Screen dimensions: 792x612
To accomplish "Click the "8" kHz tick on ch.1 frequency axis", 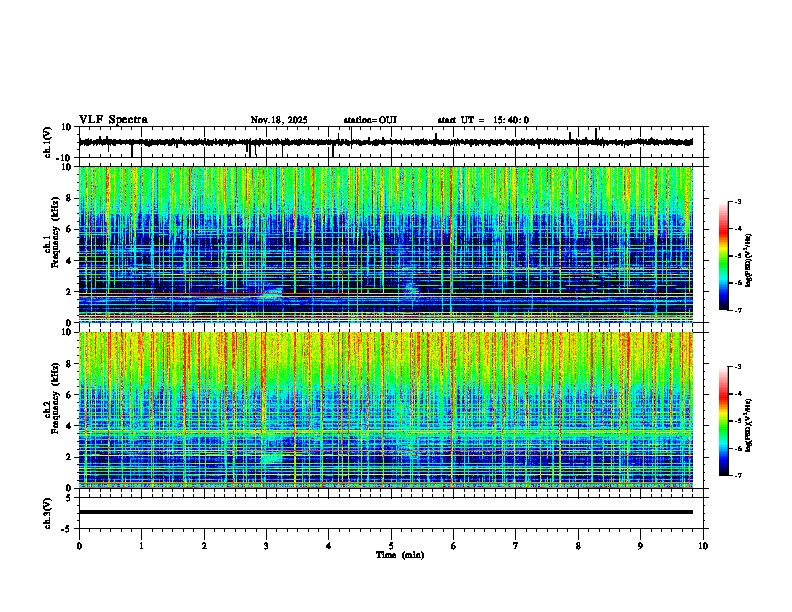I will 70,198.
